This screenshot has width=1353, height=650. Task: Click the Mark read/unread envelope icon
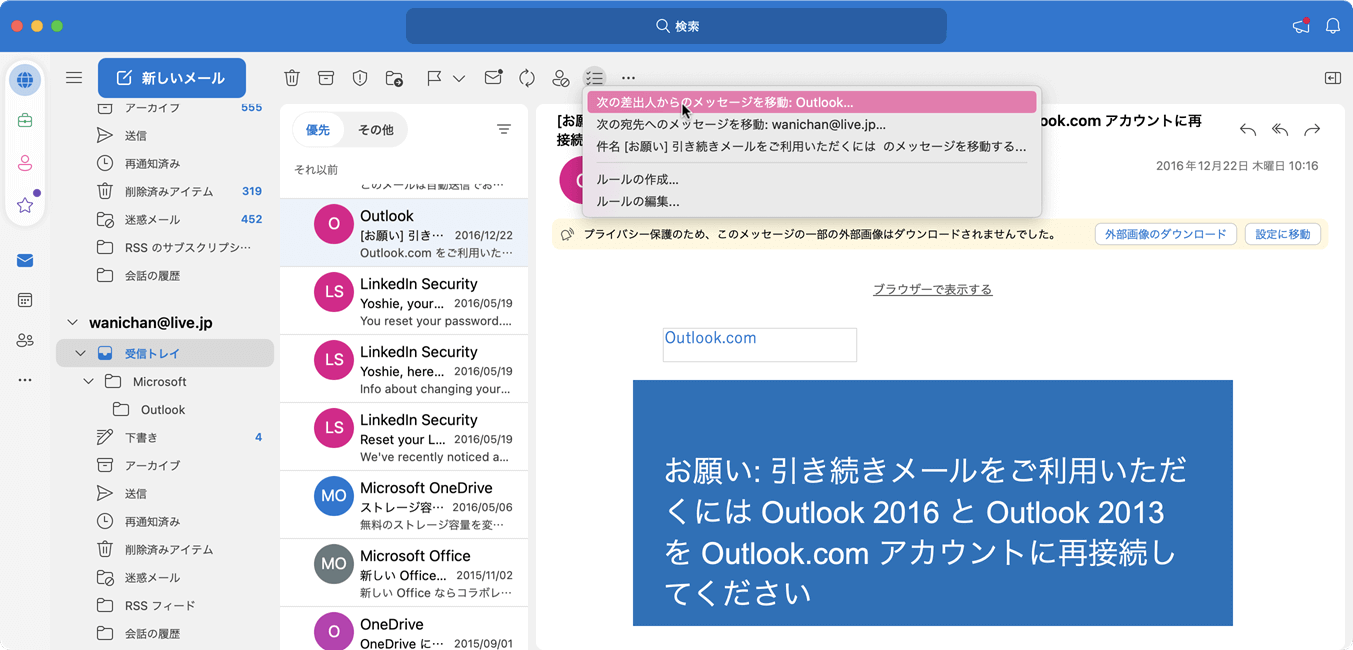(x=493, y=77)
